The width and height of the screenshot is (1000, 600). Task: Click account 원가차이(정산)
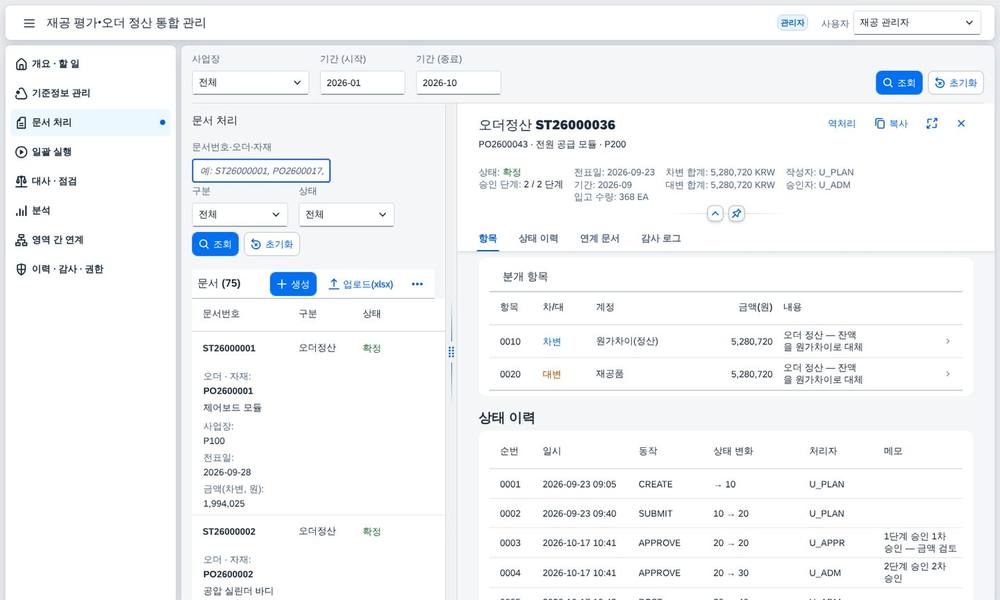click(626, 342)
